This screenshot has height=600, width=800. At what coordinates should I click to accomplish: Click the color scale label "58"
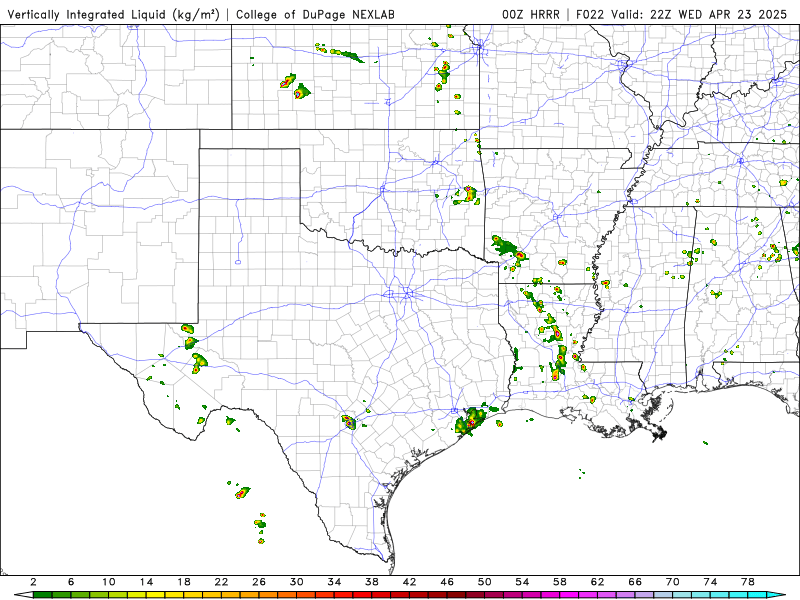[x=560, y=582]
